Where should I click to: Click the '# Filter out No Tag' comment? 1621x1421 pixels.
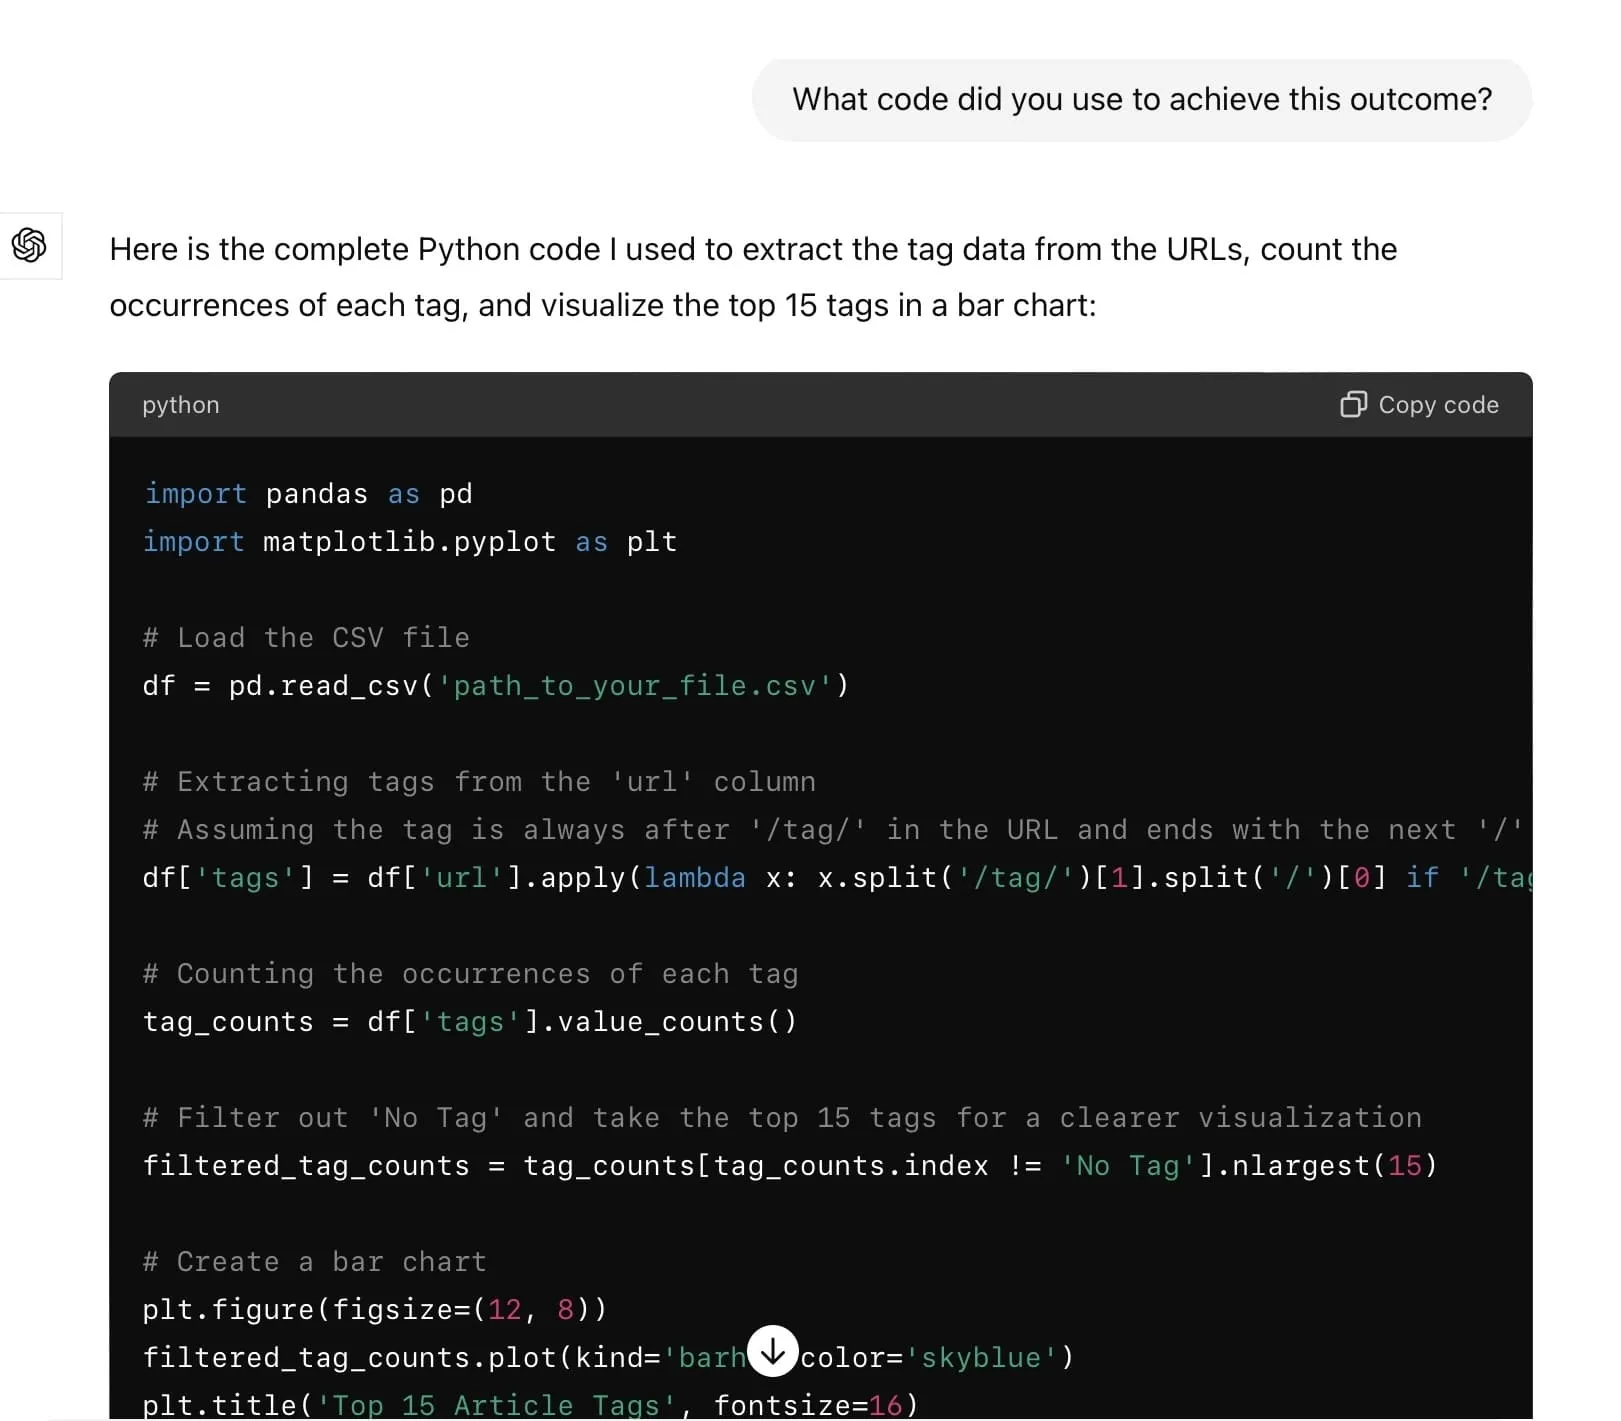coord(782,1118)
